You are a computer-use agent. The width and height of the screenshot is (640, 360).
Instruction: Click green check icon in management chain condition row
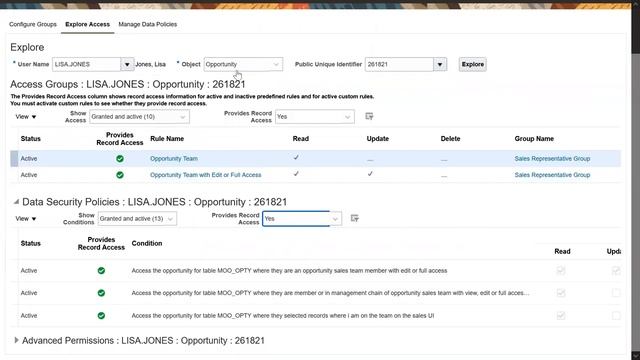coord(101,293)
